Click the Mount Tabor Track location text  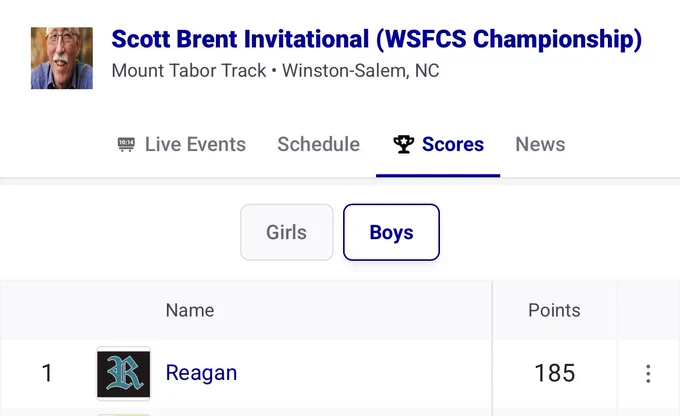(x=189, y=71)
